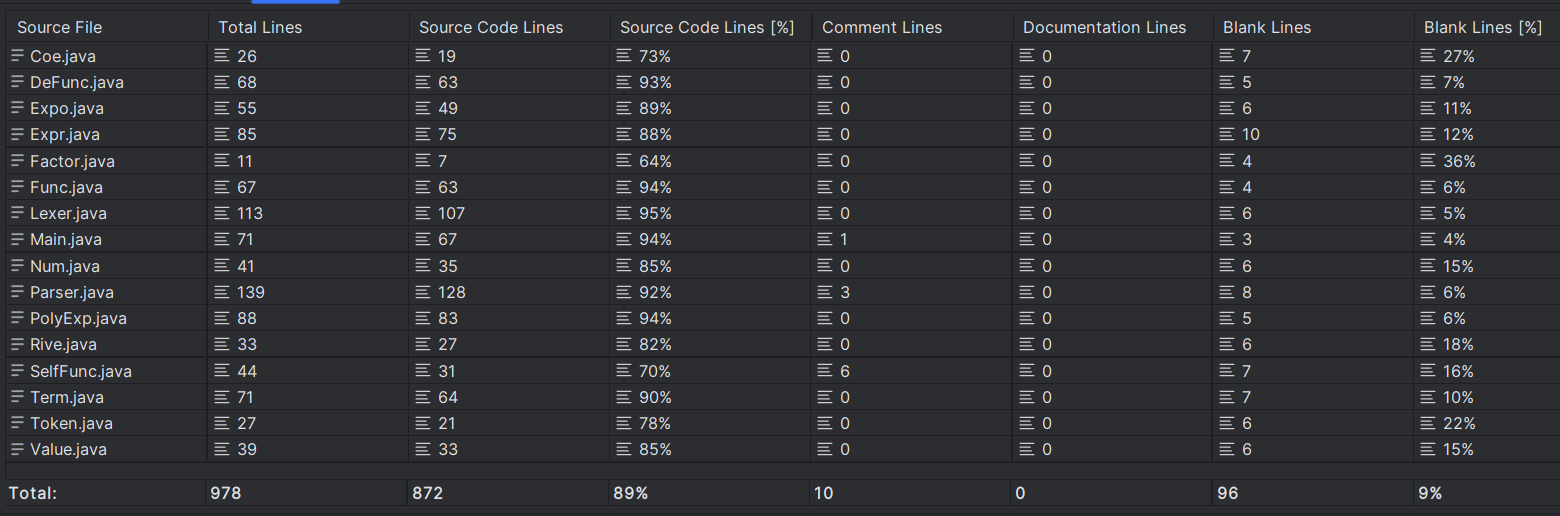Click SelfFunc.java source percentage 70%
This screenshot has height=516, width=1560.
(x=655, y=371)
